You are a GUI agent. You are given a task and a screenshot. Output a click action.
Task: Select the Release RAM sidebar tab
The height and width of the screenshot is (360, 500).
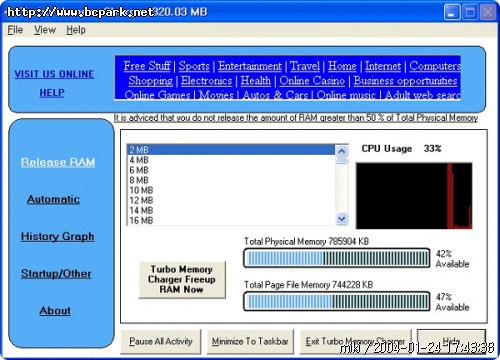pyautogui.click(x=58, y=162)
